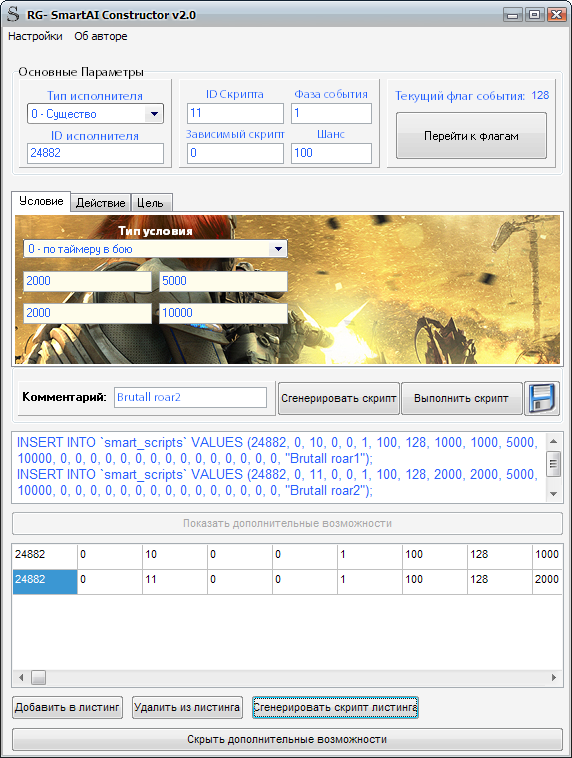Open the Об авторе menu

[101, 36]
